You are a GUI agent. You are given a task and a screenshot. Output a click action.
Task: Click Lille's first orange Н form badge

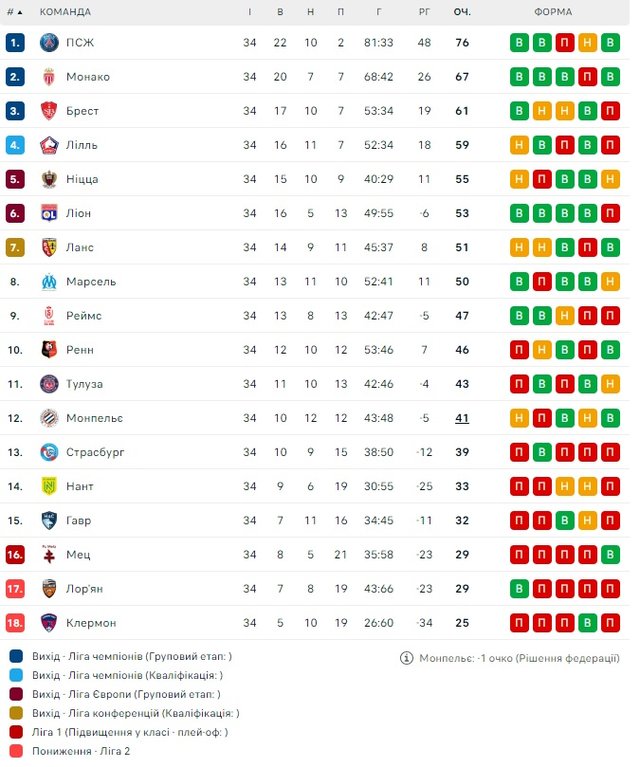(x=519, y=145)
